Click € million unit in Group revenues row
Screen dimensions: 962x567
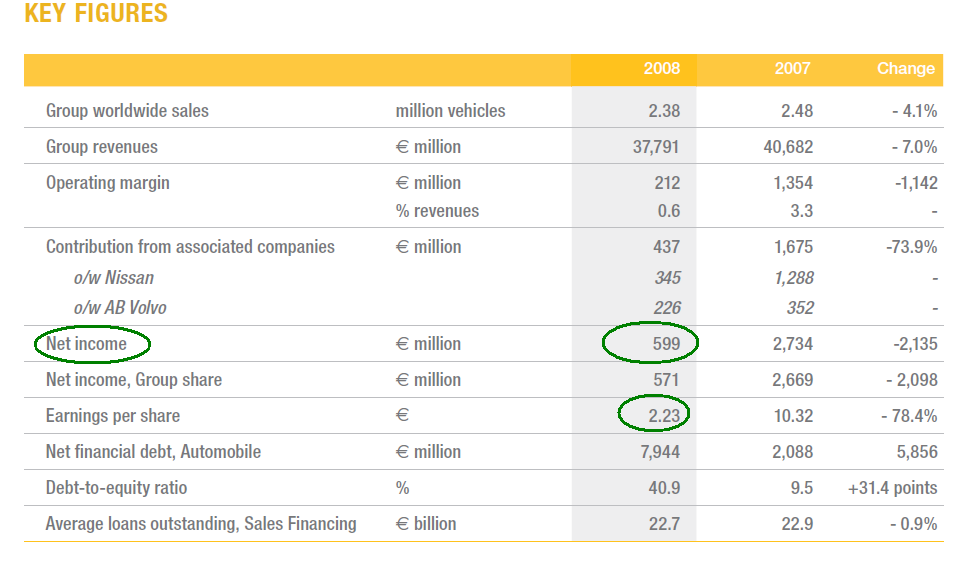[428, 147]
